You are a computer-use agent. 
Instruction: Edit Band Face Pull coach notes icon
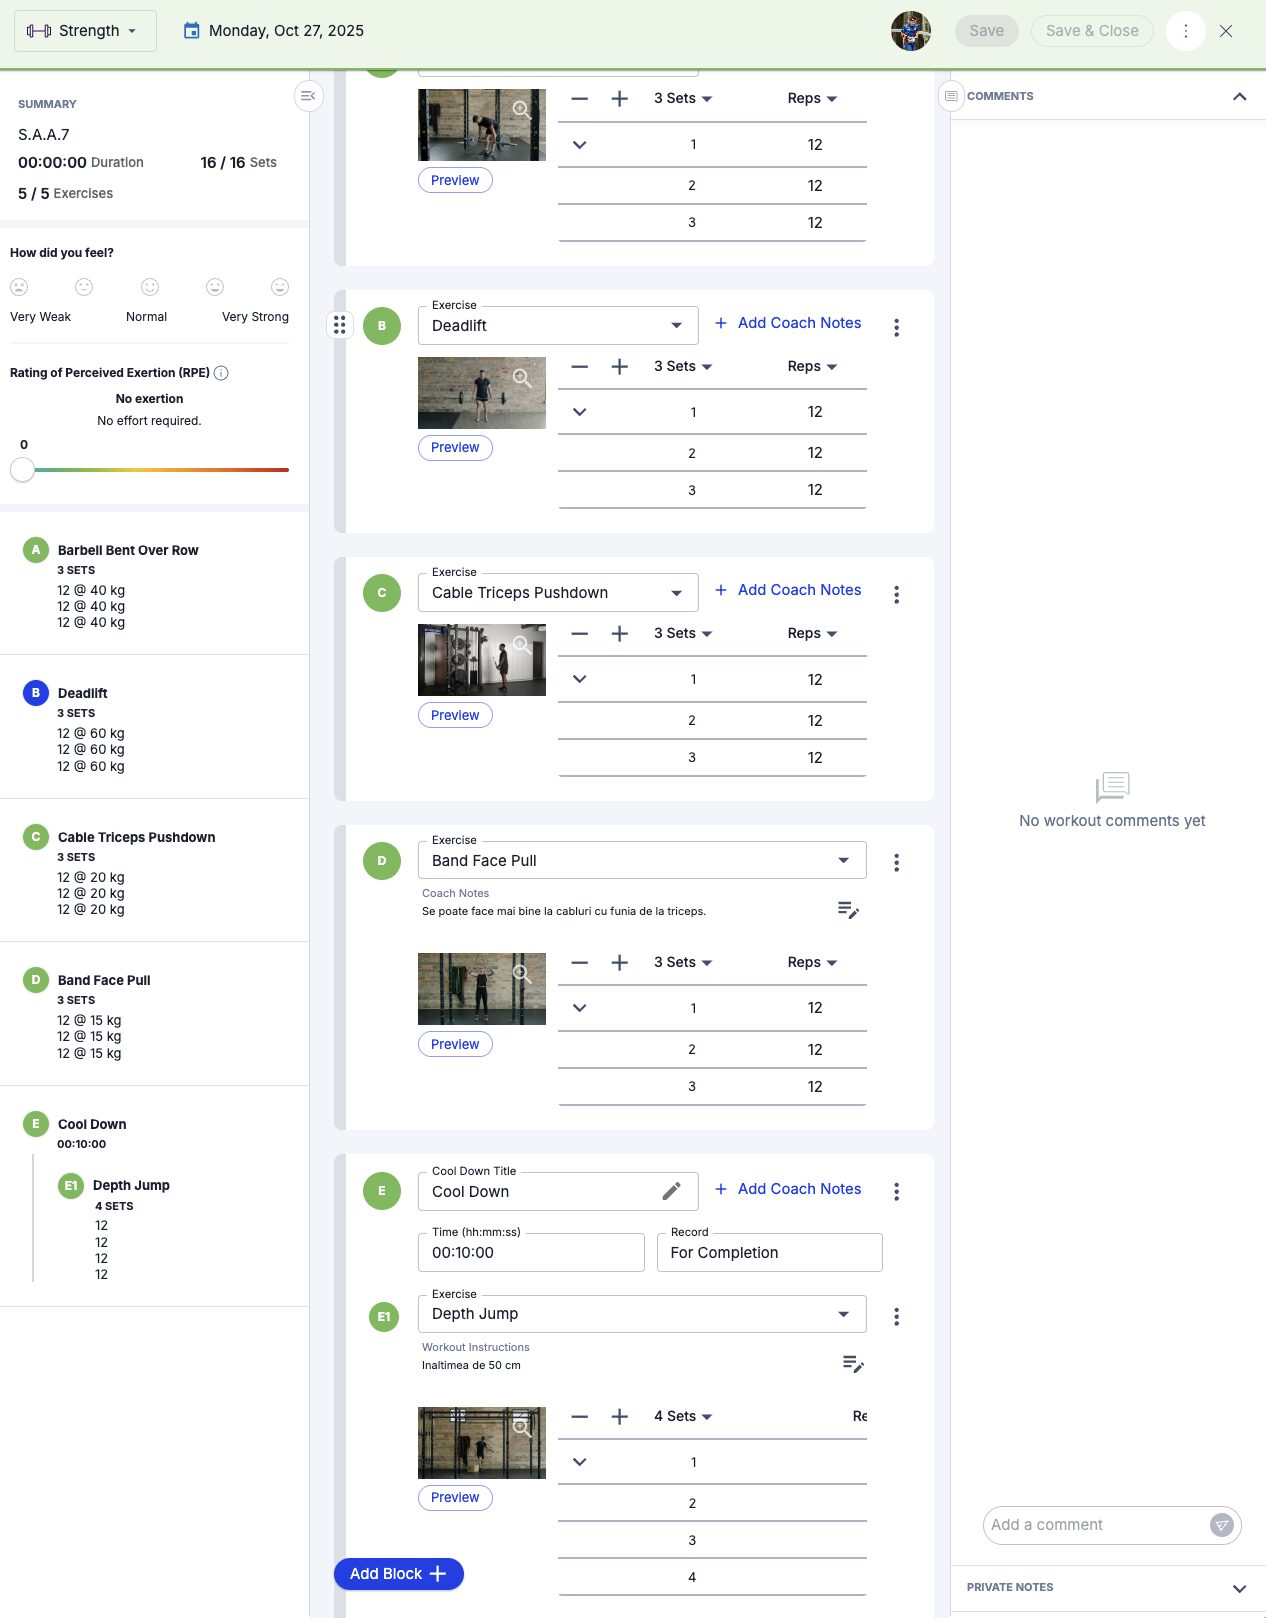coord(848,910)
